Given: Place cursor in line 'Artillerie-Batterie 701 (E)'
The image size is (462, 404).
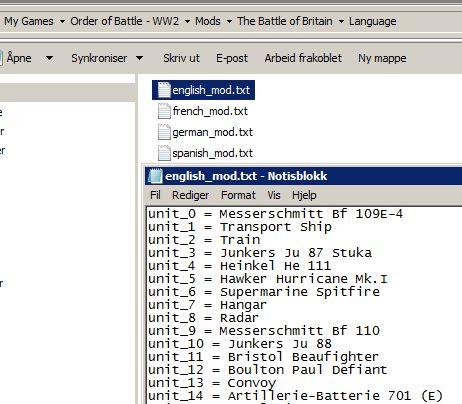Looking at the screenshot, I should coord(295,396).
